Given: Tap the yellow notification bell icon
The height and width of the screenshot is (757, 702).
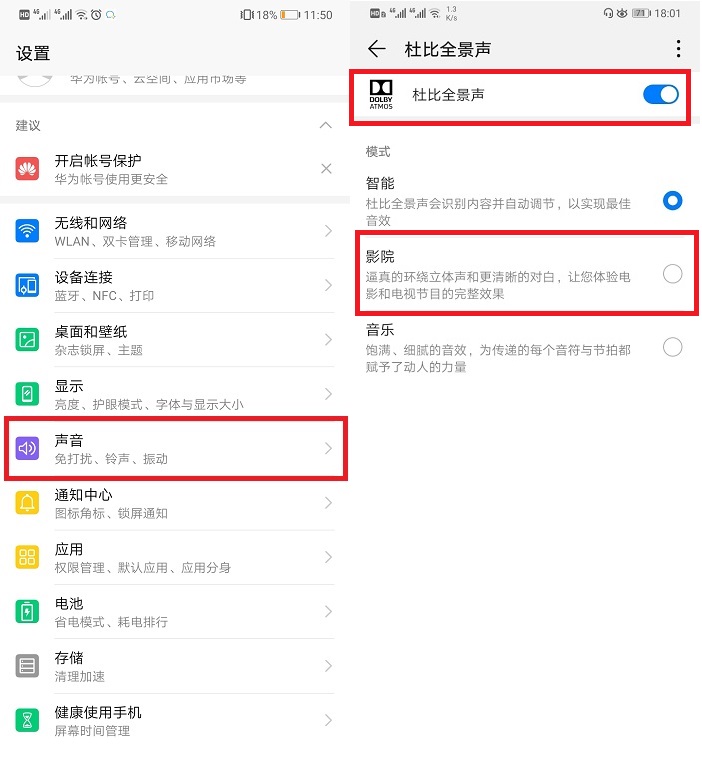Looking at the screenshot, I should pyautogui.click(x=28, y=503).
